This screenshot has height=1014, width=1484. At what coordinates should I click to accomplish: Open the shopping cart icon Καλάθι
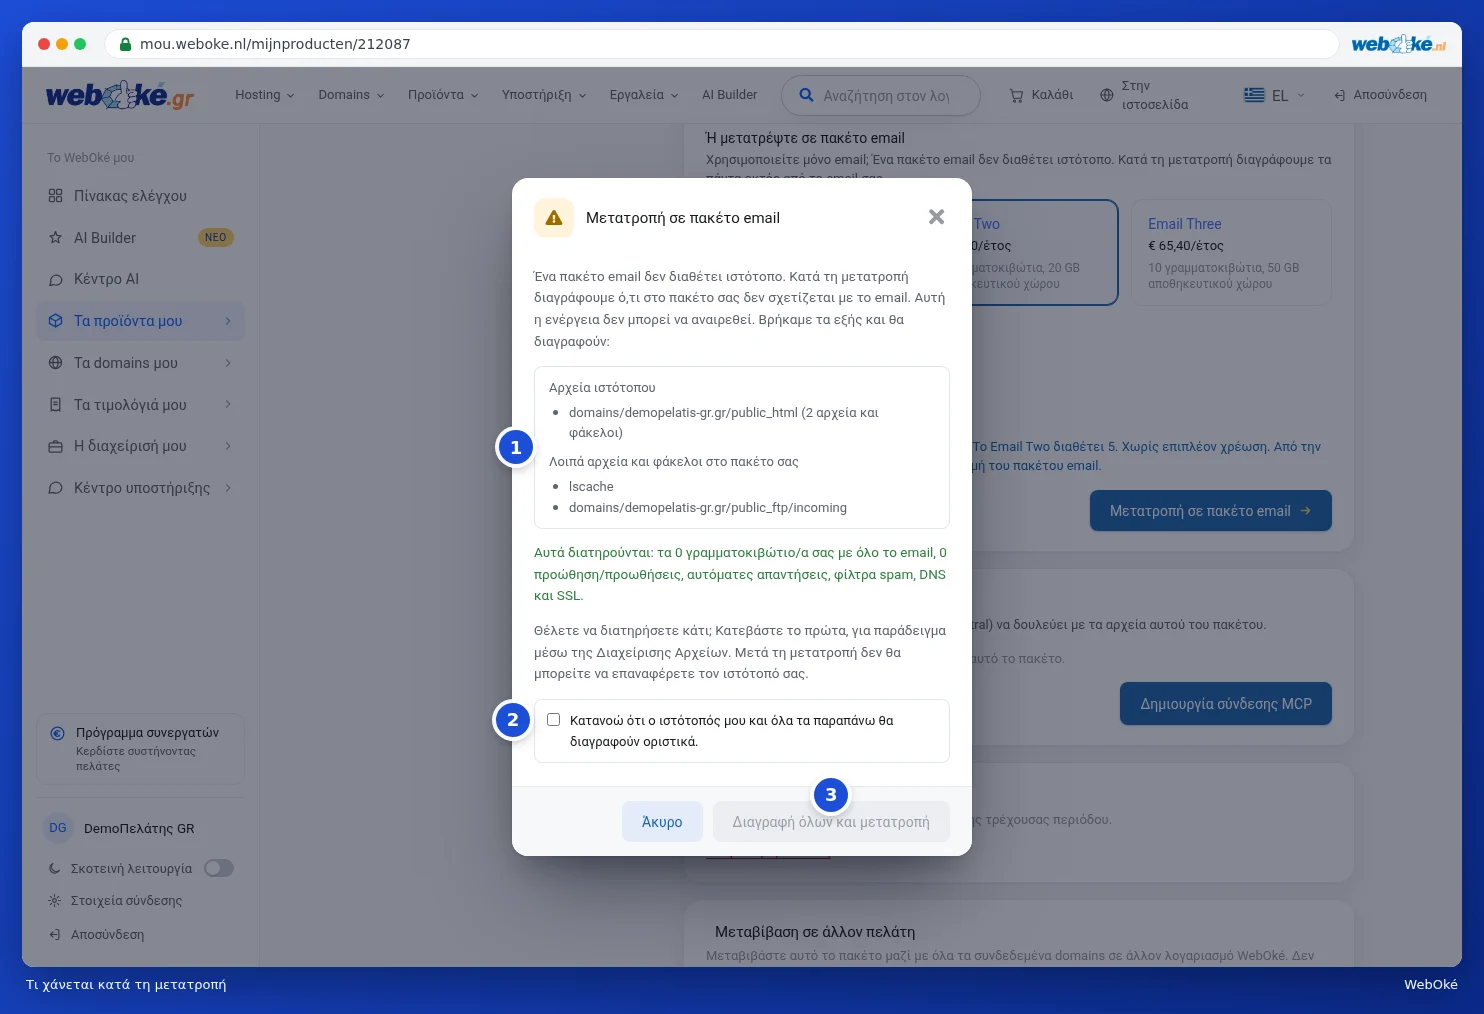tap(1016, 96)
